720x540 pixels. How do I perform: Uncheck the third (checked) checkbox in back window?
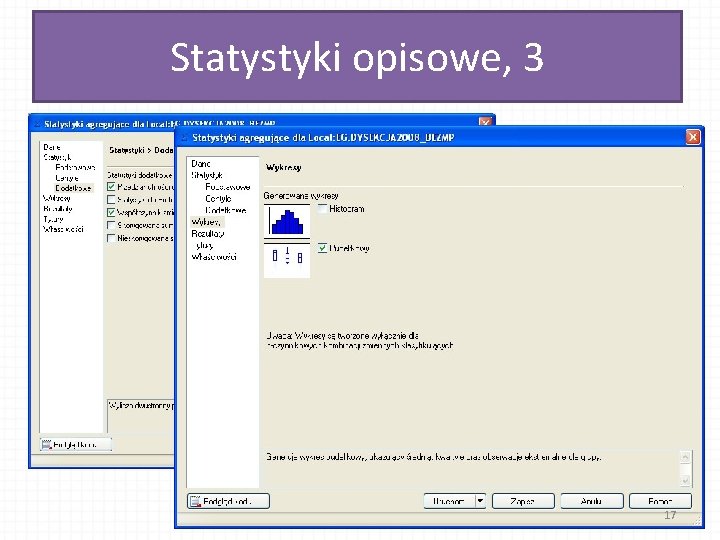tap(111, 212)
